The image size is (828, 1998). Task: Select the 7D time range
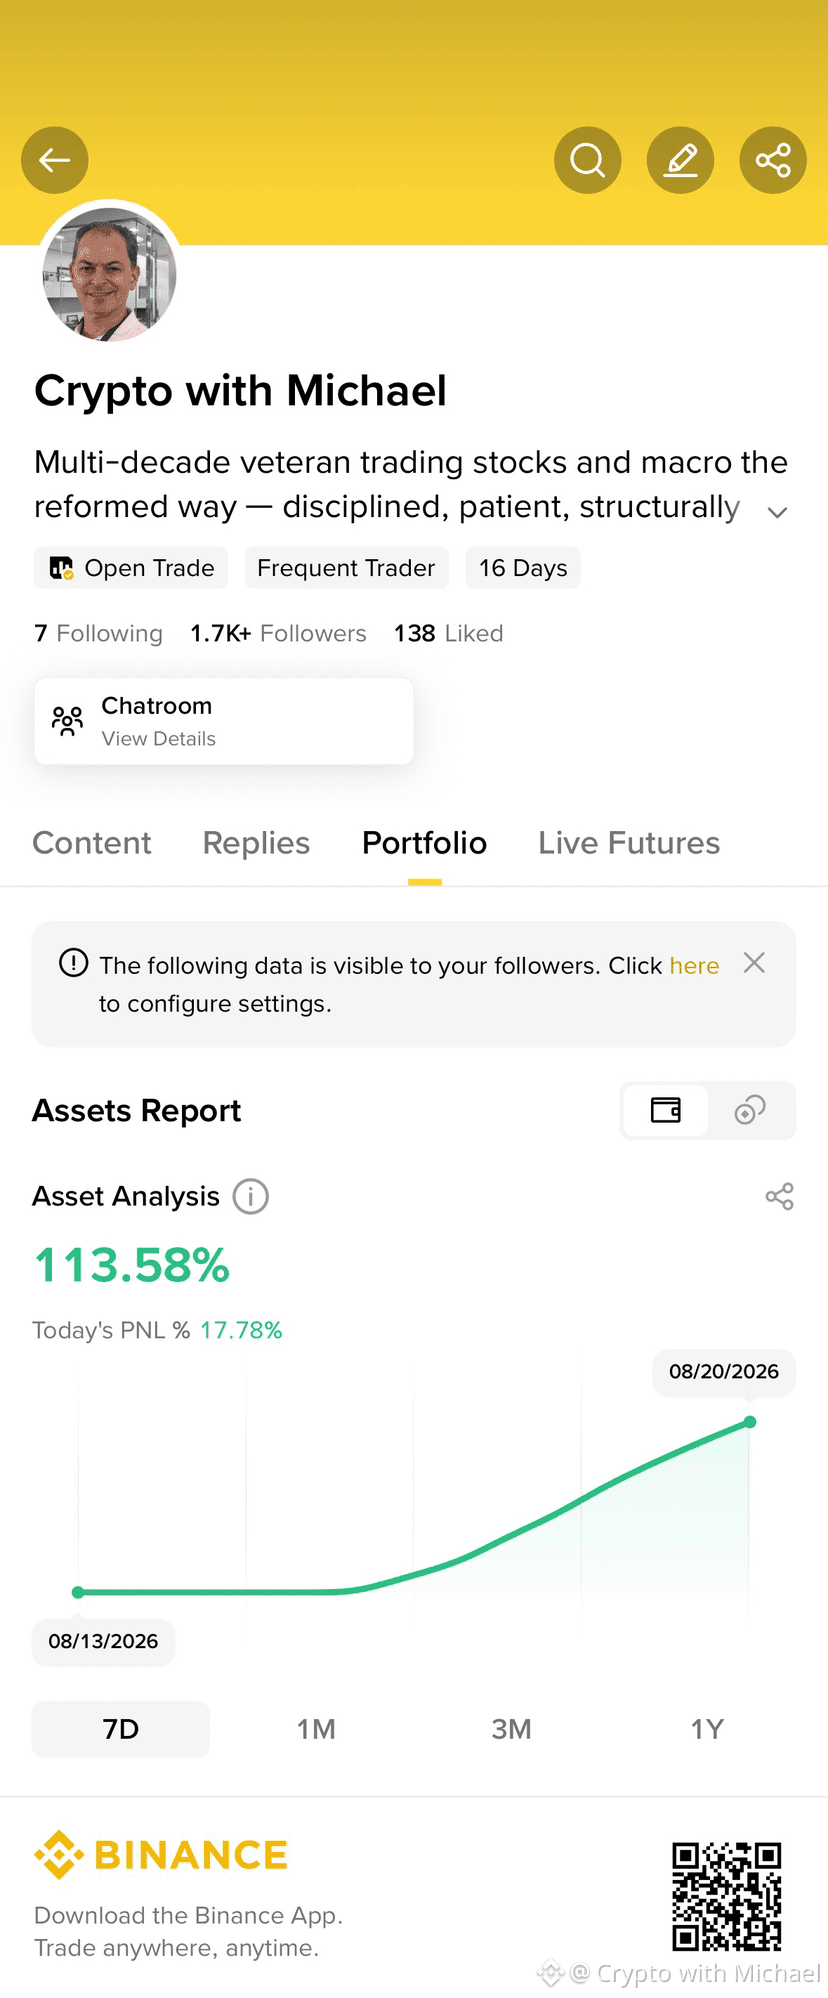tap(121, 1729)
